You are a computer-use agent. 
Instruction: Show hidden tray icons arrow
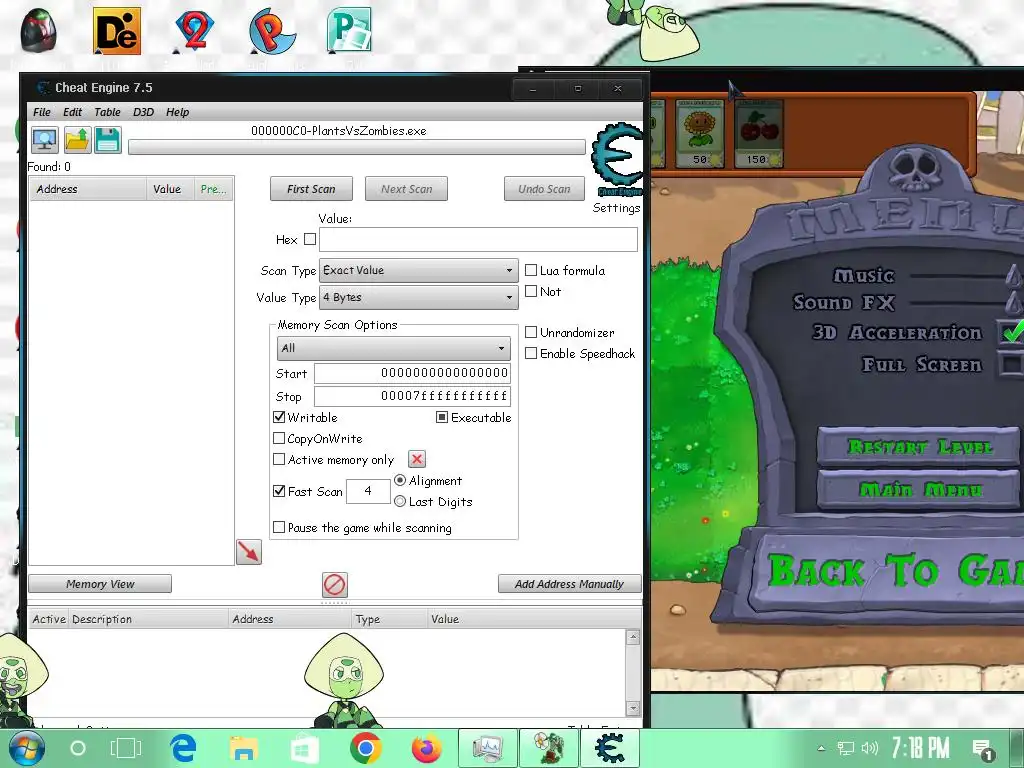822,748
